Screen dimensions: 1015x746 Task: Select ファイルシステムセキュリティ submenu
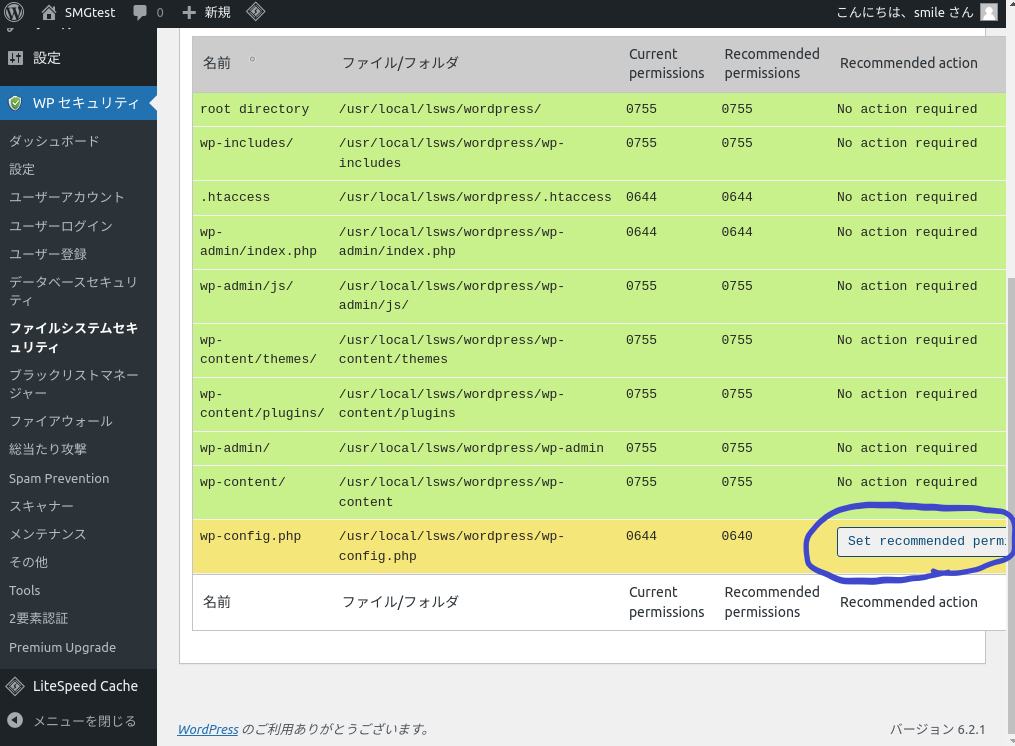pyautogui.click(x=73, y=337)
